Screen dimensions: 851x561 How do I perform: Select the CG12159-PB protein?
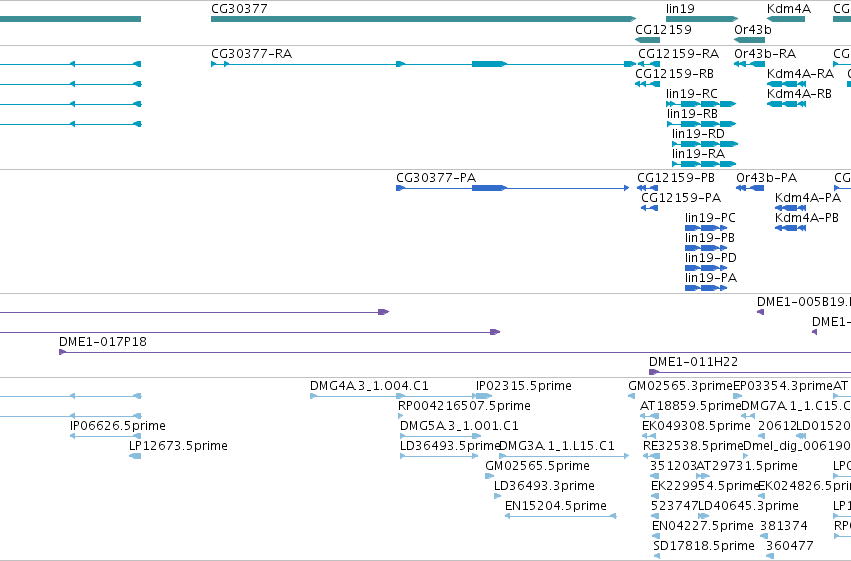(x=647, y=188)
